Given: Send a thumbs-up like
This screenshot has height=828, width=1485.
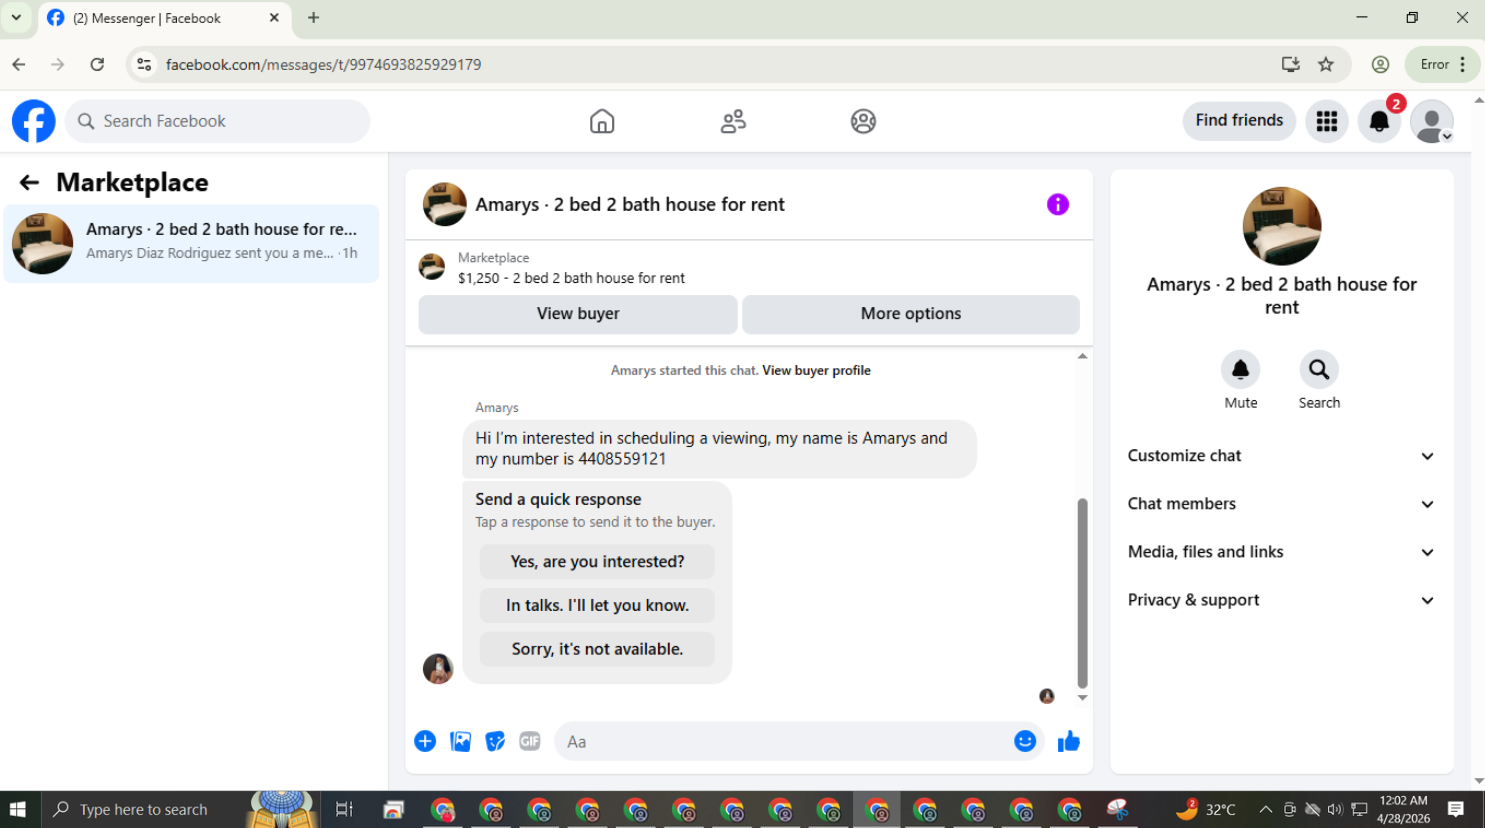Looking at the screenshot, I should [1069, 741].
